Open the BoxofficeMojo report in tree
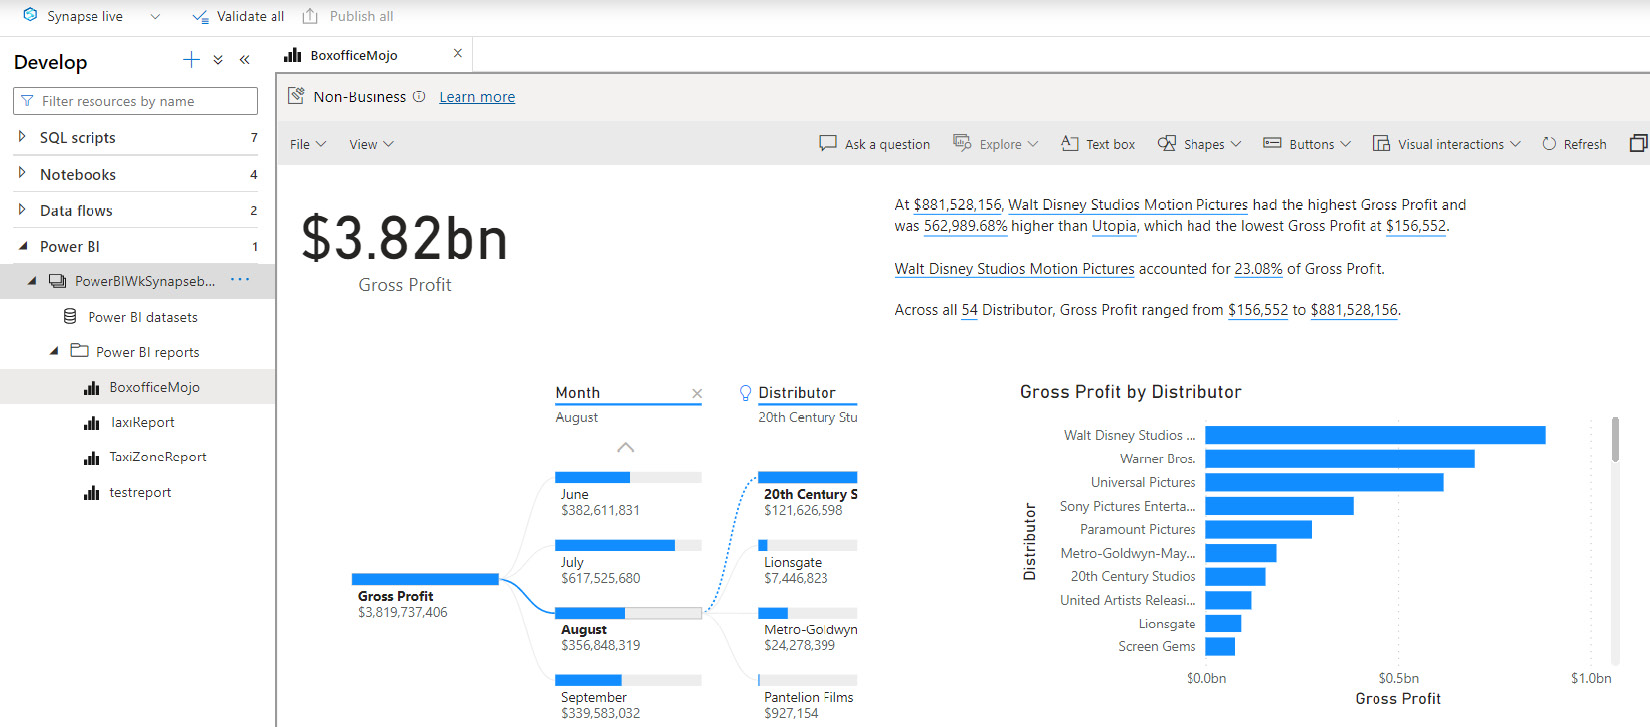The image size is (1650, 727). pos(154,387)
